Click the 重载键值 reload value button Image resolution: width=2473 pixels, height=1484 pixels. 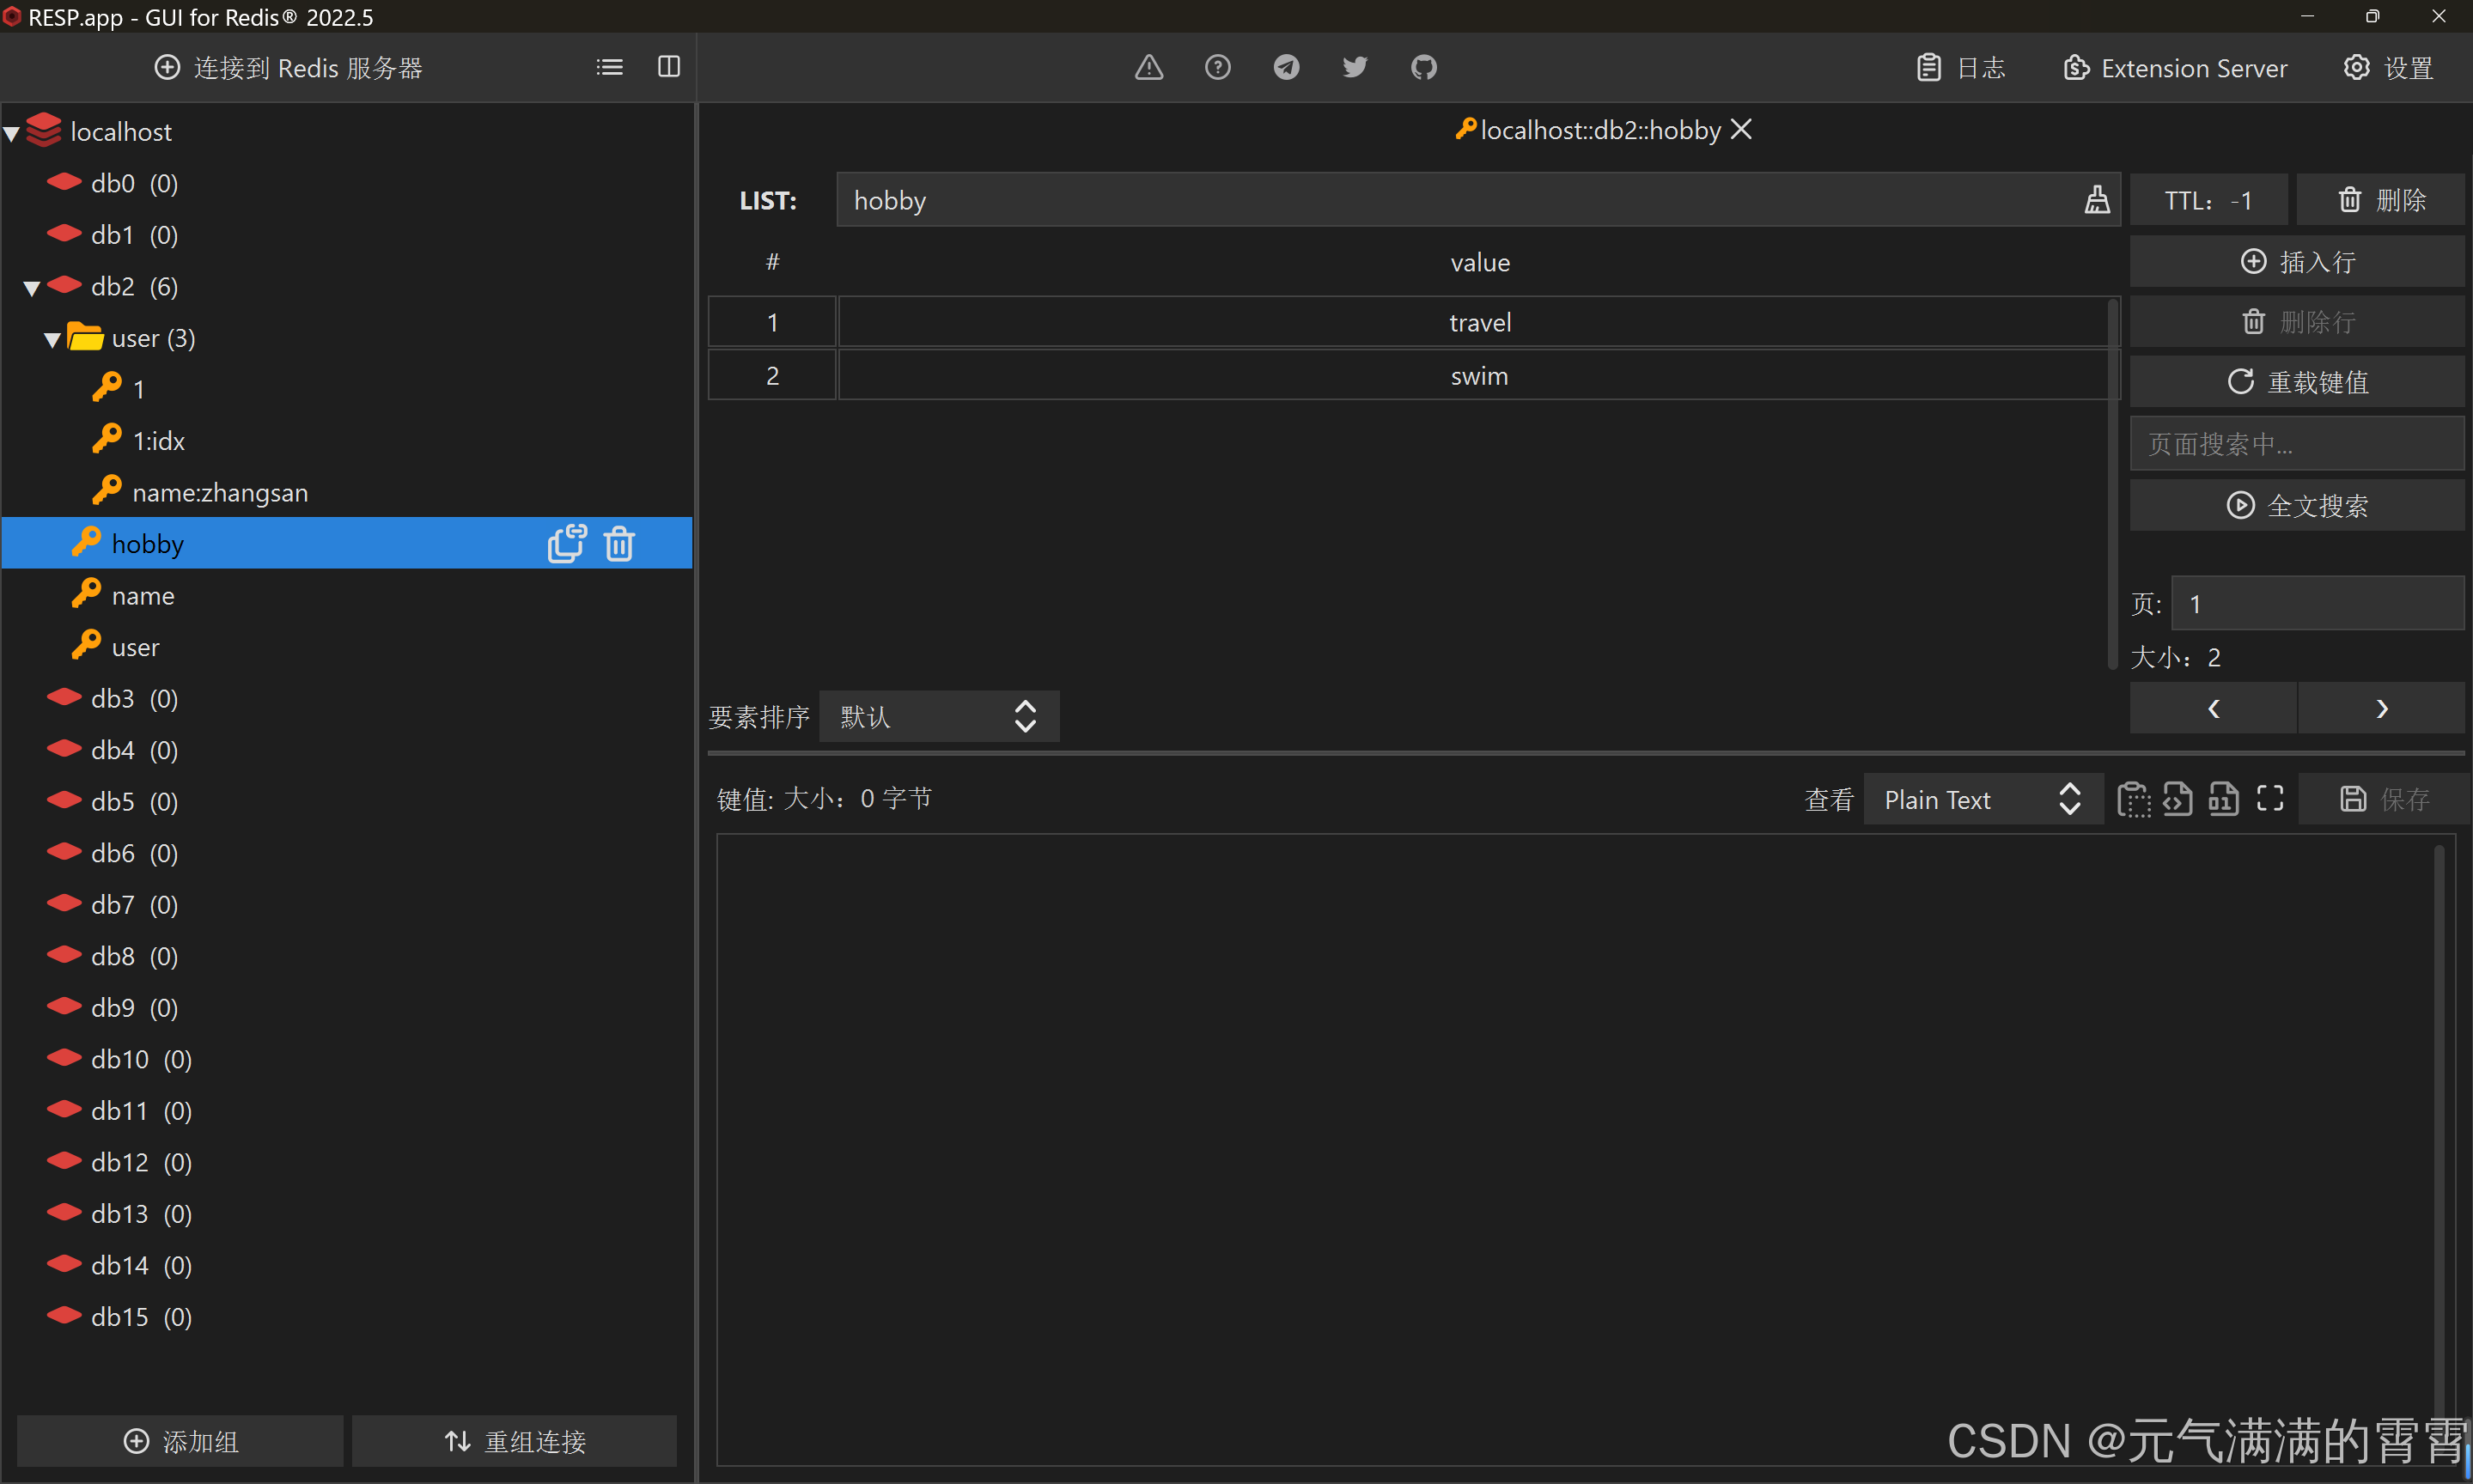tap(2296, 382)
